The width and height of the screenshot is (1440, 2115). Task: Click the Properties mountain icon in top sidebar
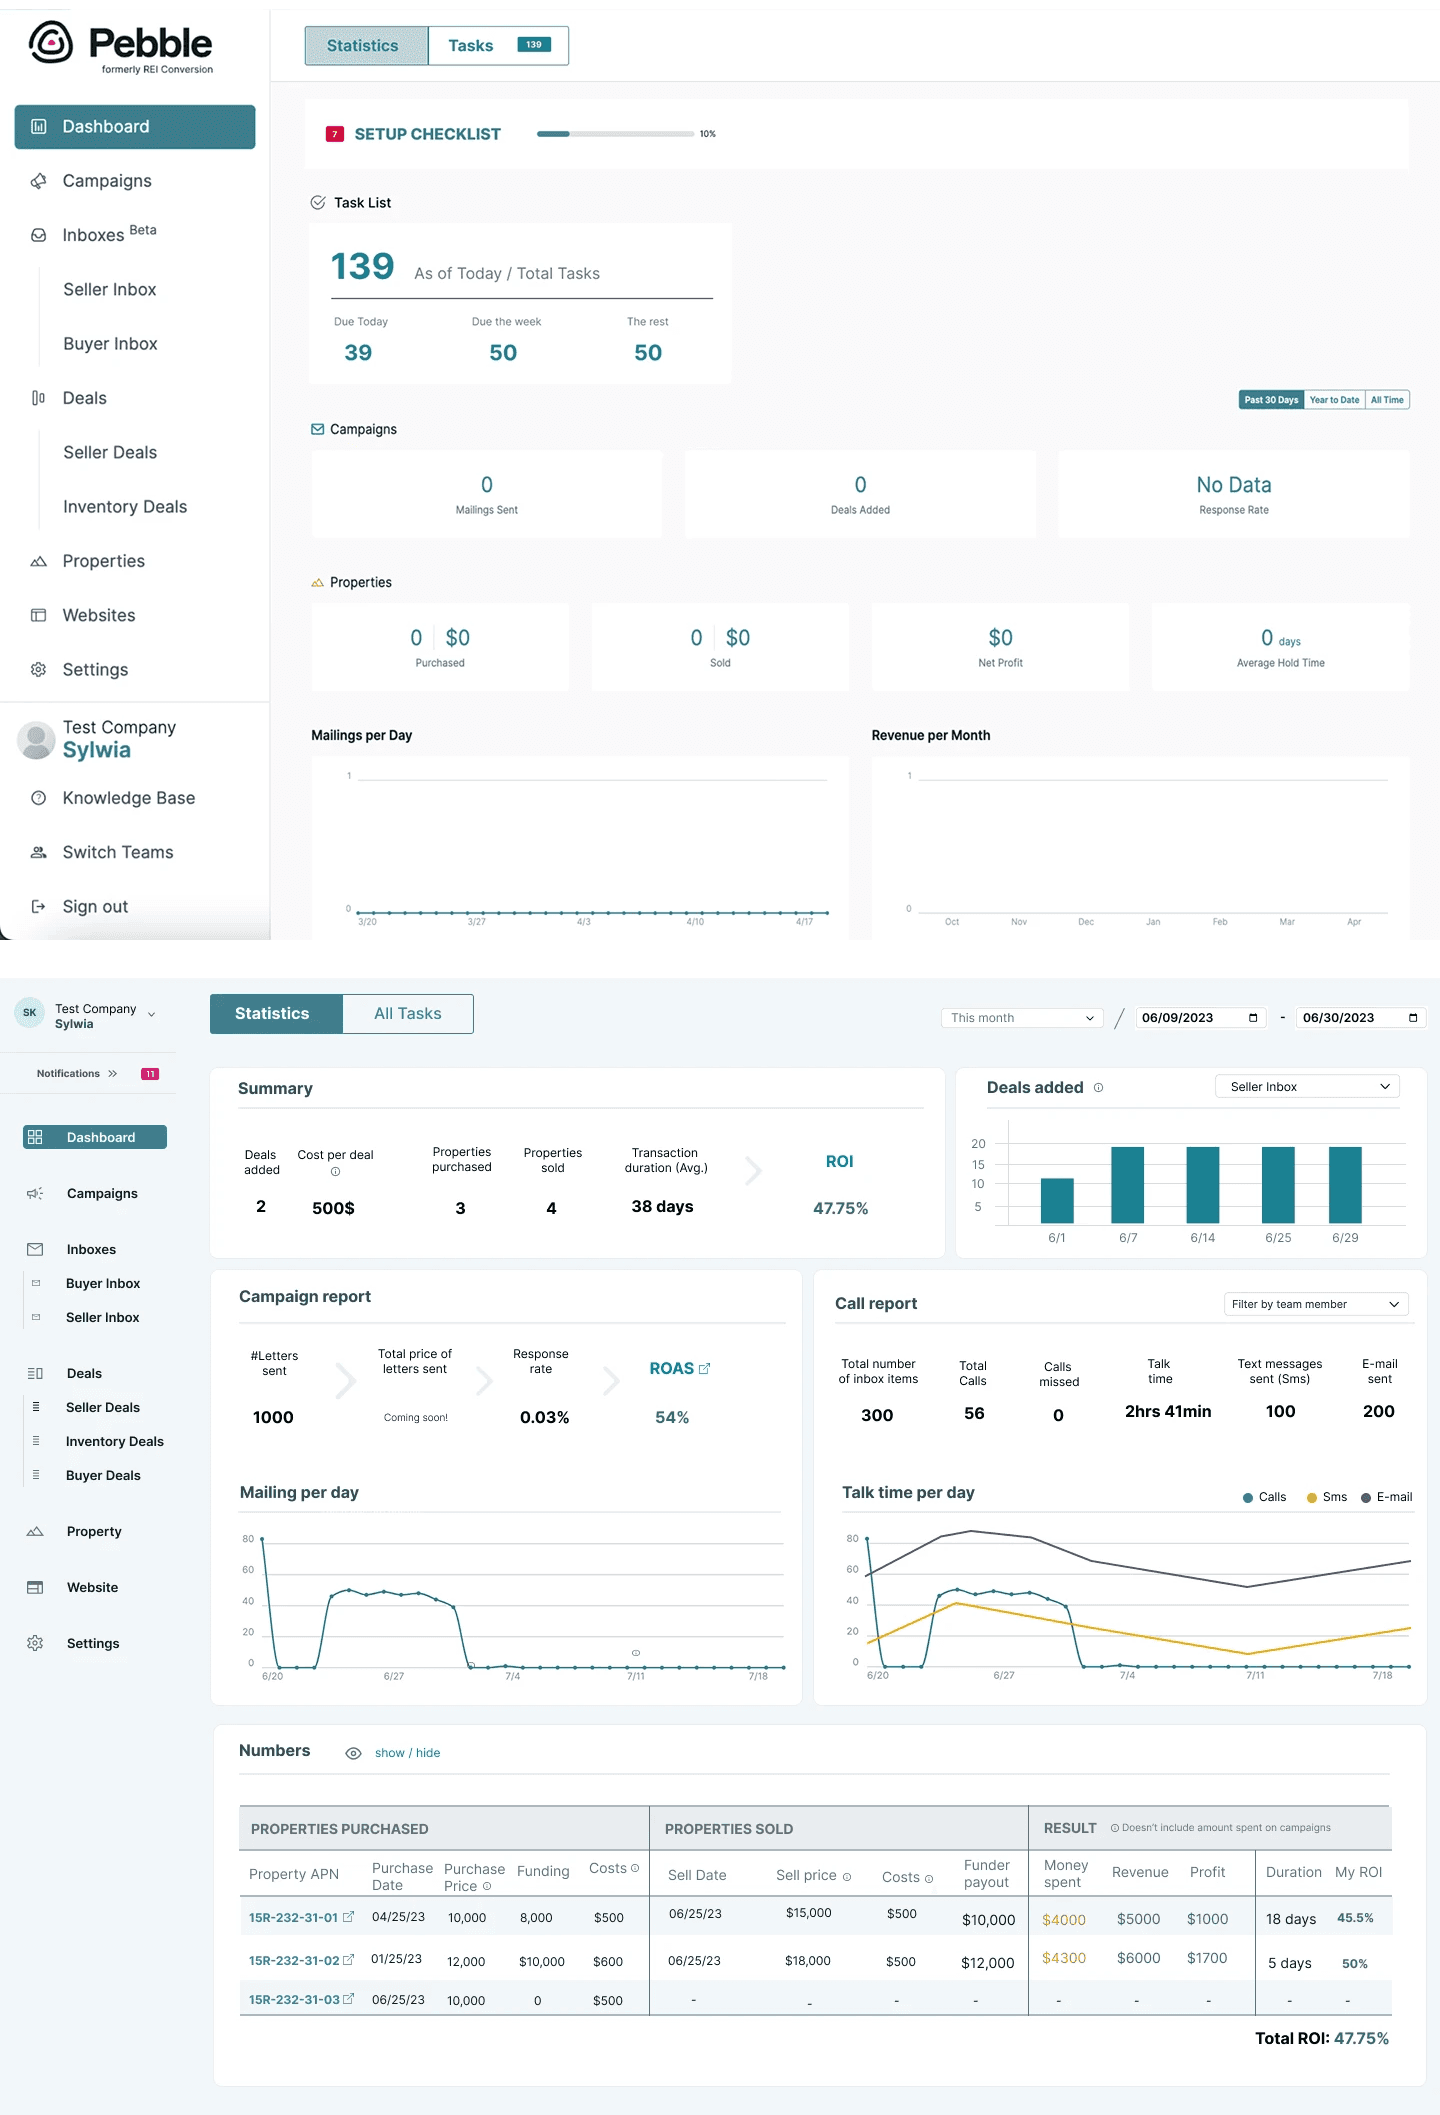(39, 561)
